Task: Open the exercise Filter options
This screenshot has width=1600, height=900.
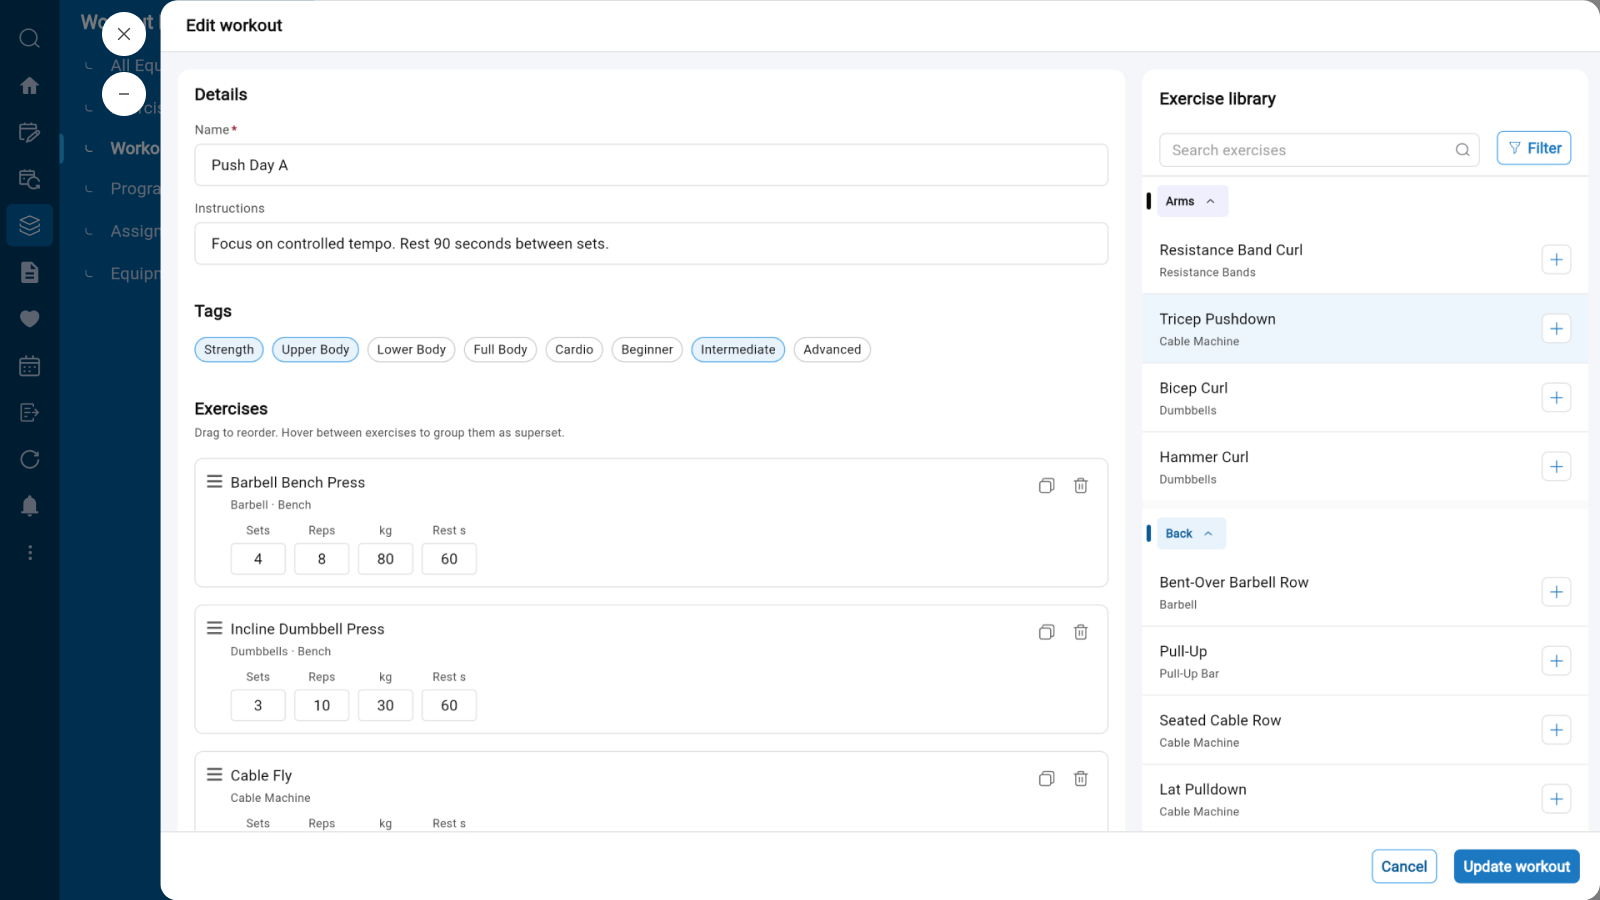Action: click(1534, 149)
